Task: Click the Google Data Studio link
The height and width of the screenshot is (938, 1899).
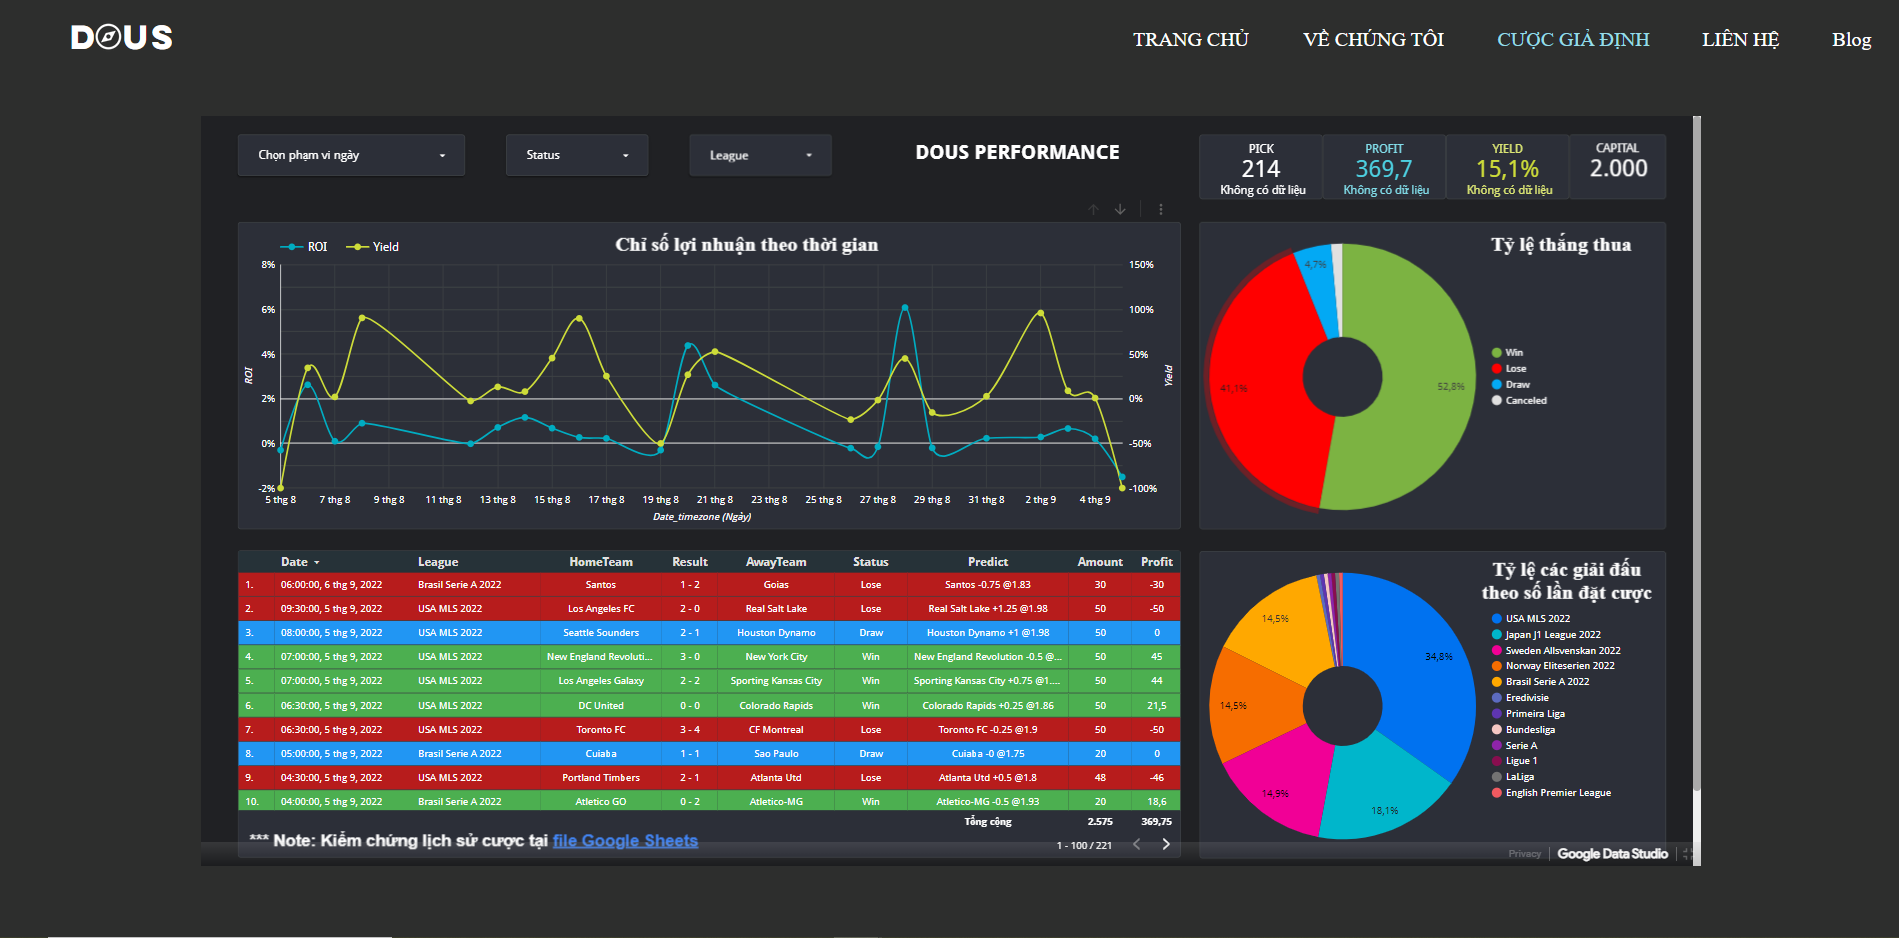Action: [1612, 854]
